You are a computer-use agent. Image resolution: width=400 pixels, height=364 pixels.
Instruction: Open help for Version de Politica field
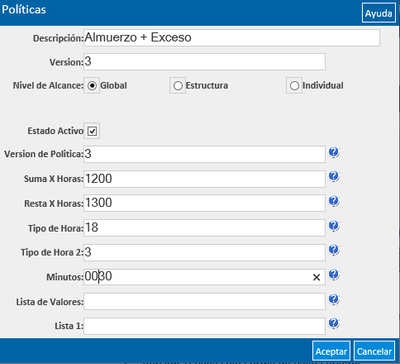tap(334, 153)
